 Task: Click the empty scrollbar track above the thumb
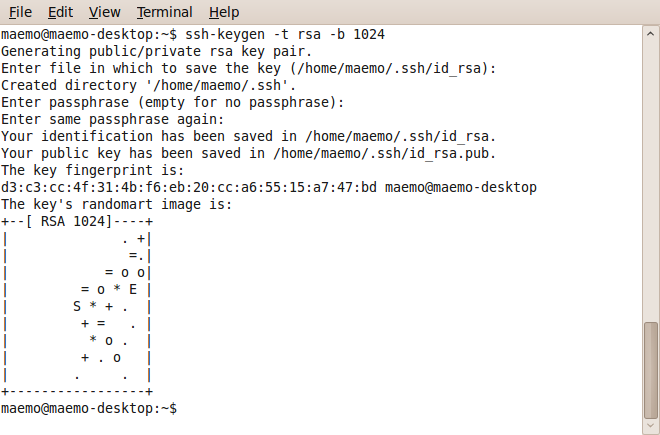[651, 180]
